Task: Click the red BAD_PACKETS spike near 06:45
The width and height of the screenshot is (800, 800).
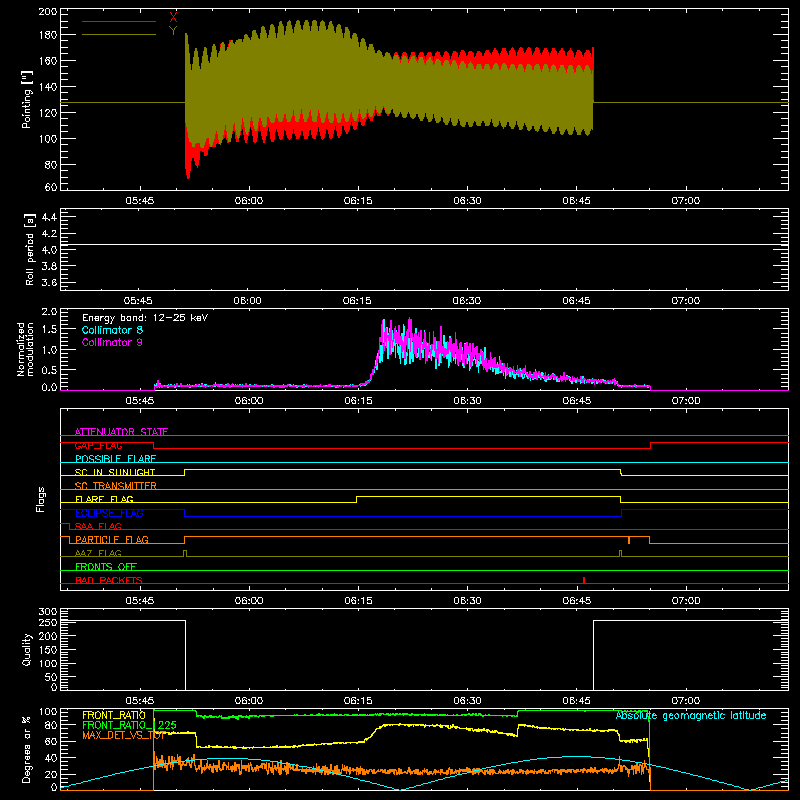Action: [584, 580]
